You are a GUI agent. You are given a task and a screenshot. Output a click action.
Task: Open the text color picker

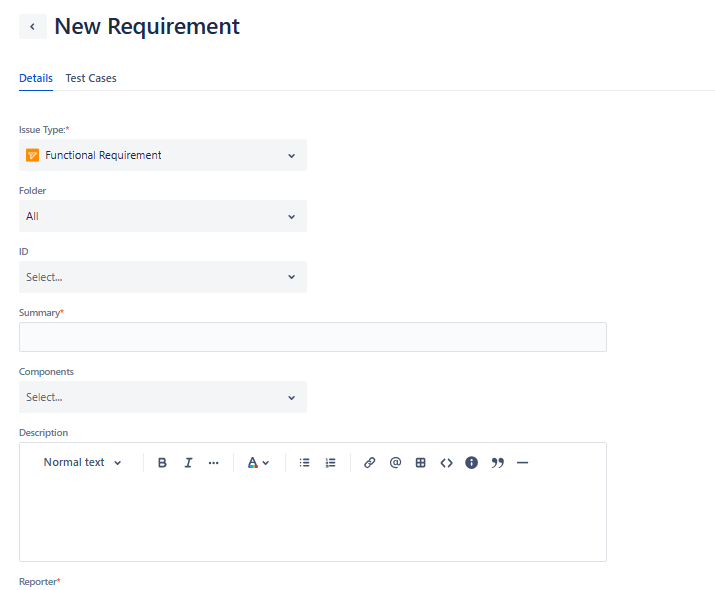point(258,463)
